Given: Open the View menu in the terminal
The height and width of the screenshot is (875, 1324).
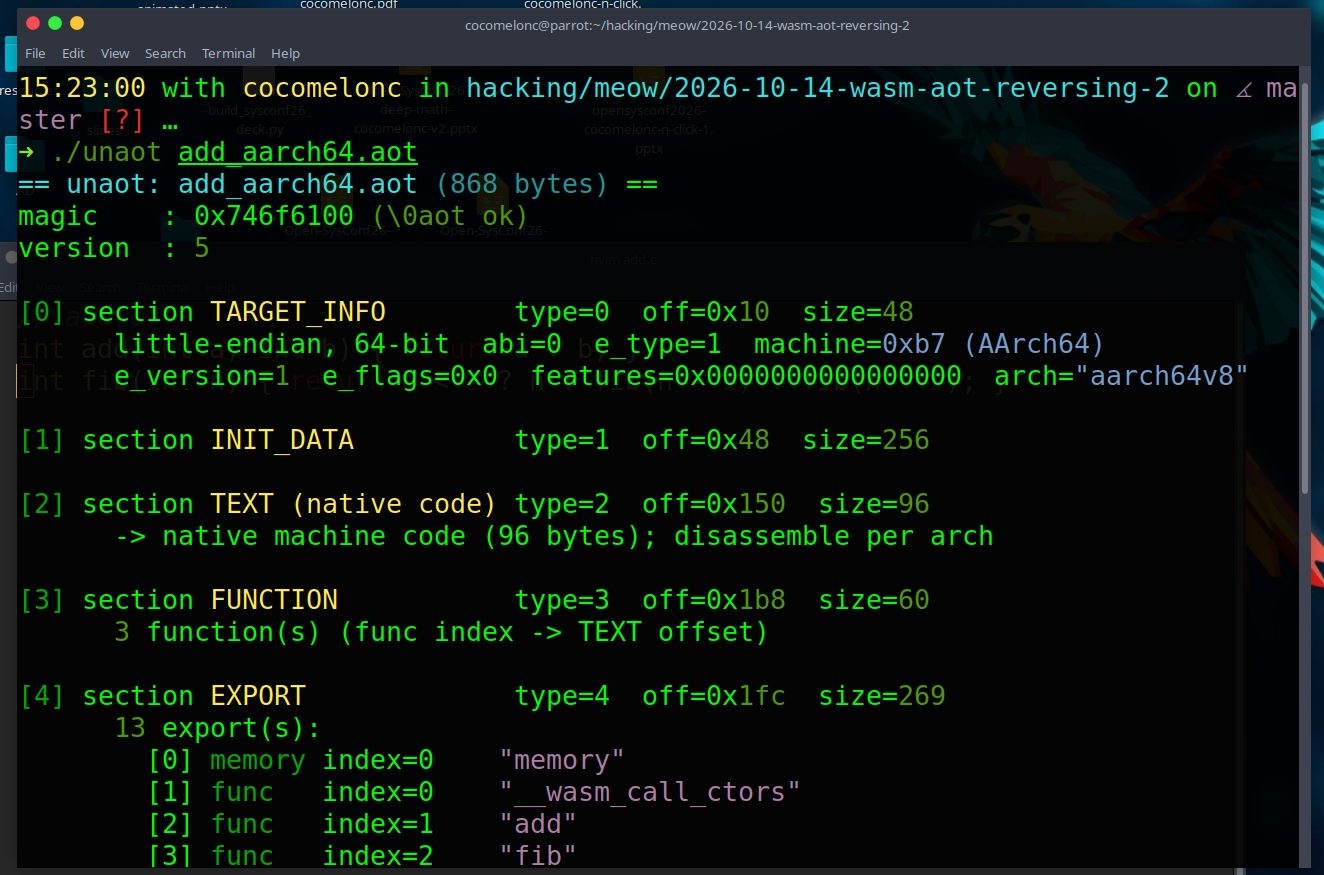Looking at the screenshot, I should tap(115, 53).
